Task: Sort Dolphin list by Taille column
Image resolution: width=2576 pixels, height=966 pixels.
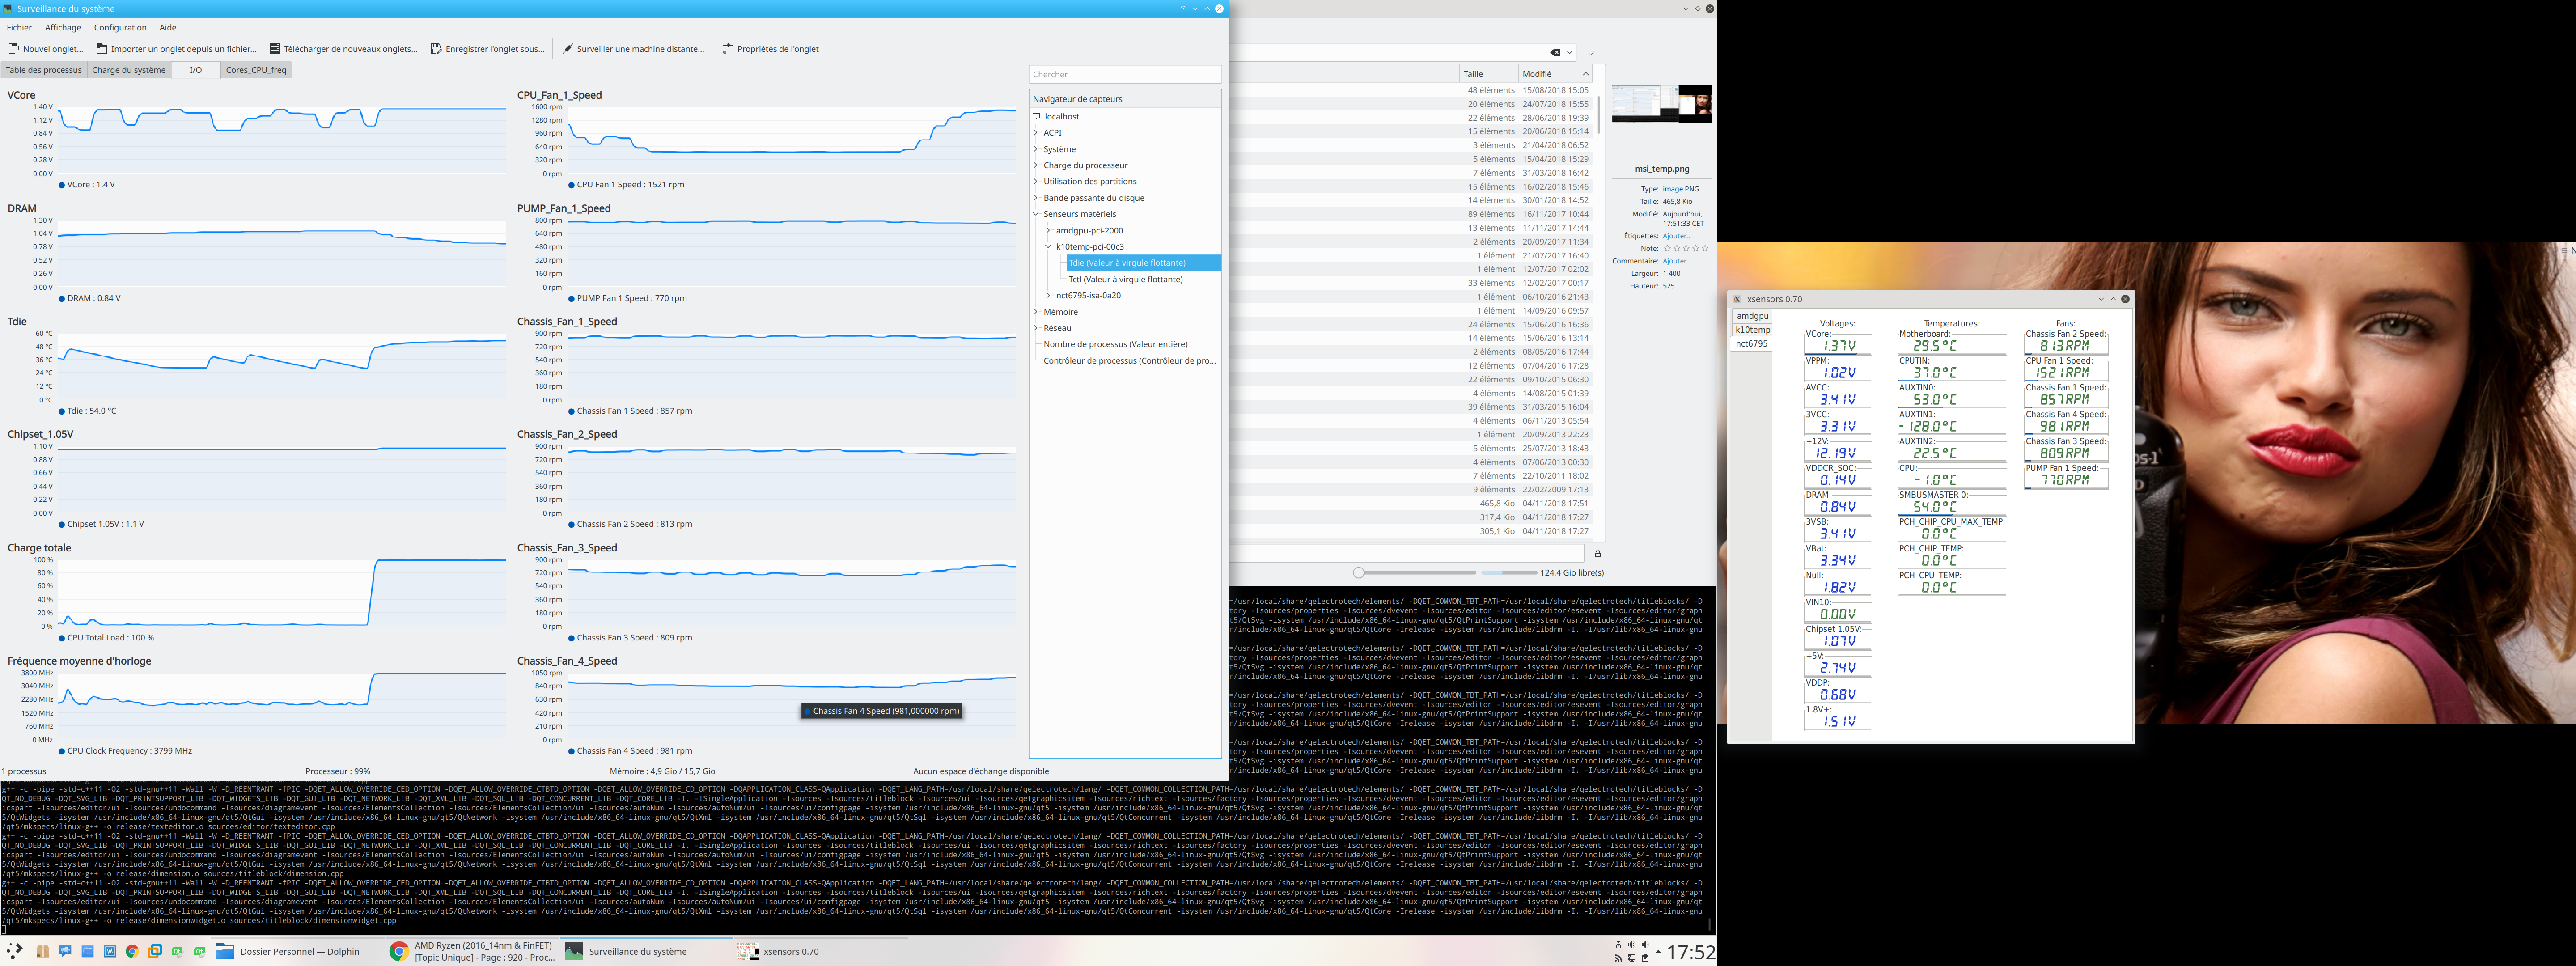Action: pos(1488,74)
